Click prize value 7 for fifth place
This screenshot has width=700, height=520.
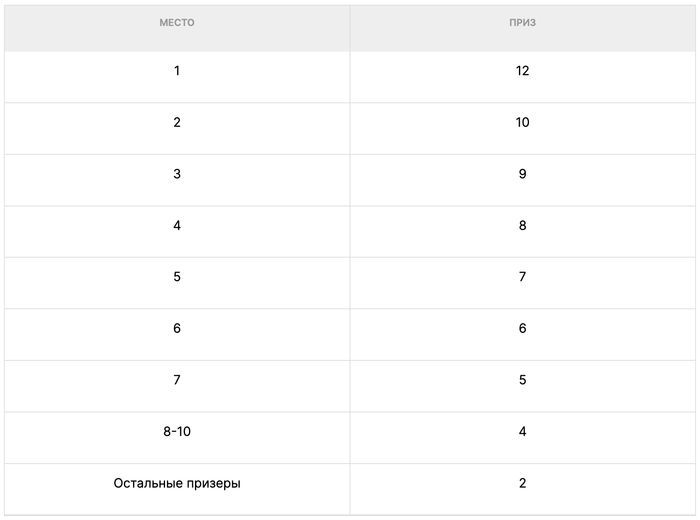pyautogui.click(x=522, y=277)
